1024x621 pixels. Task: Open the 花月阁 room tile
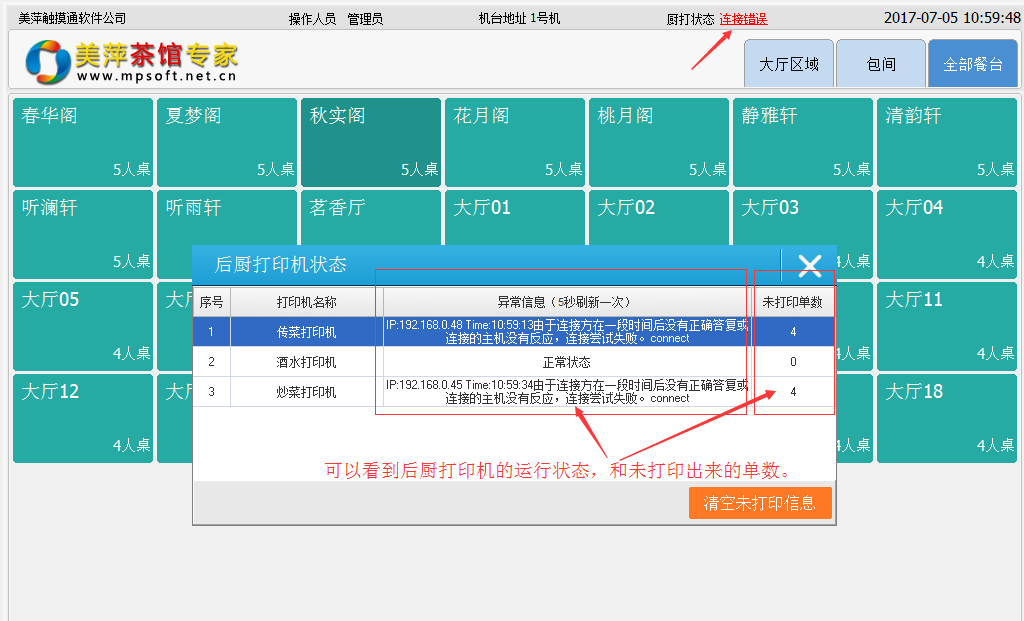click(515, 142)
